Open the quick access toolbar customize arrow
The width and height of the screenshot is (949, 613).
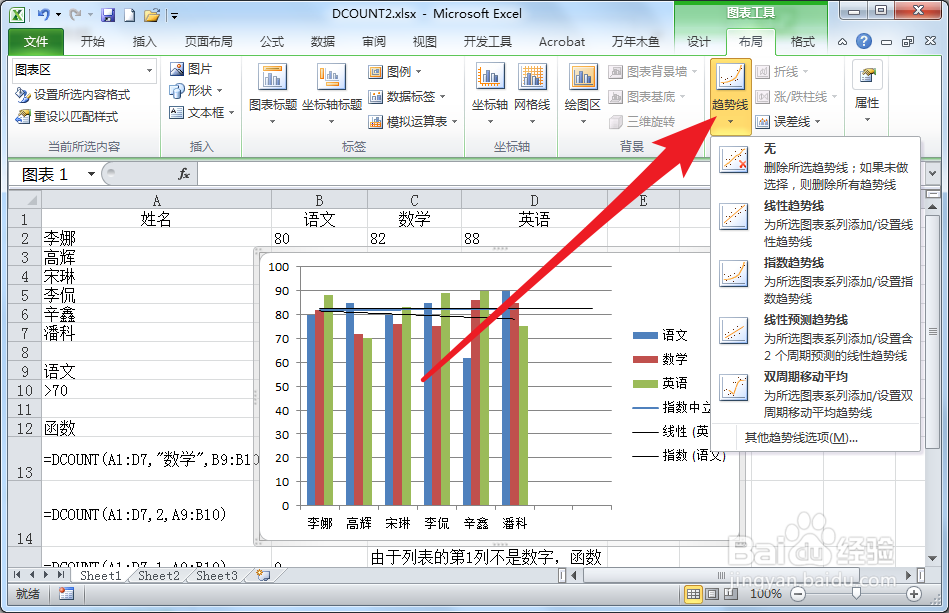(x=174, y=16)
